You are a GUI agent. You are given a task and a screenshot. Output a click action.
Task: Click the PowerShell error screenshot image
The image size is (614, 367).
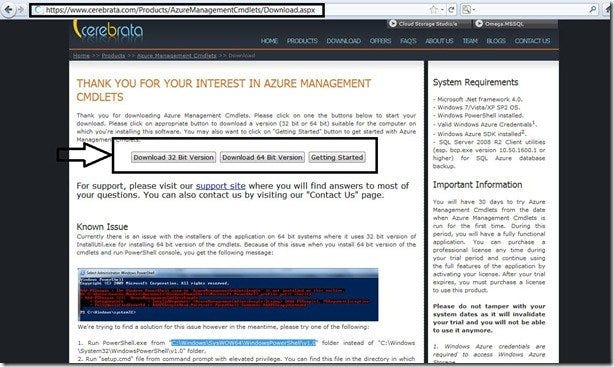228,295
